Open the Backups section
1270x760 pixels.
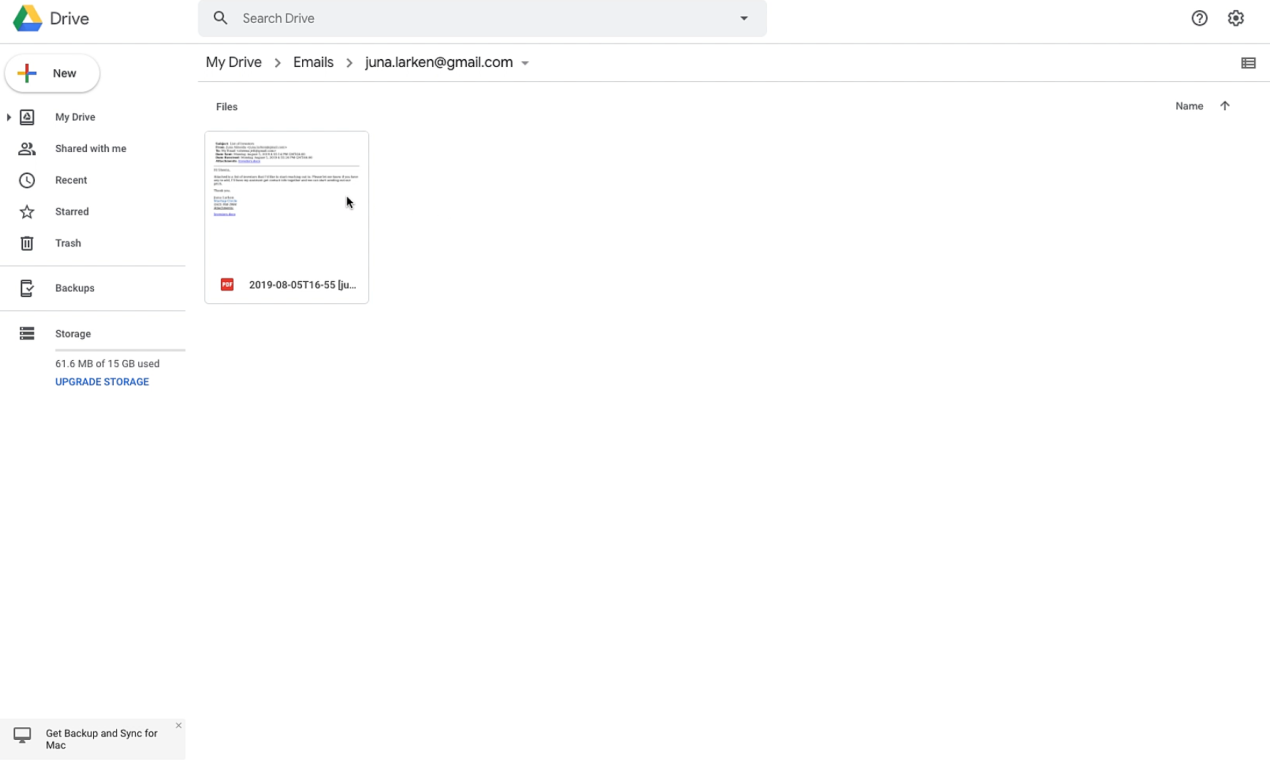click(74, 288)
